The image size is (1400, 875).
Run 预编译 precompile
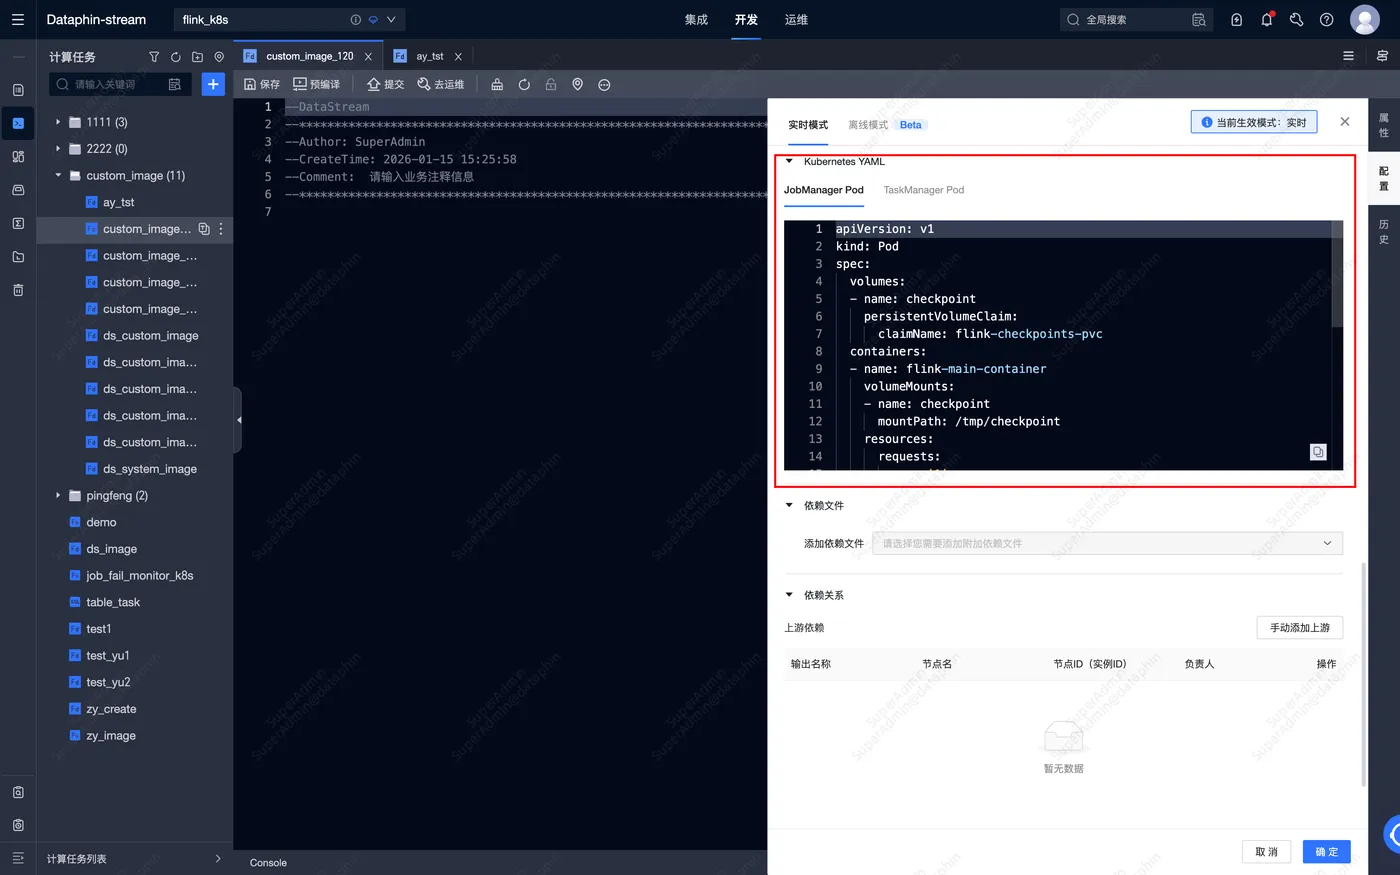click(316, 85)
